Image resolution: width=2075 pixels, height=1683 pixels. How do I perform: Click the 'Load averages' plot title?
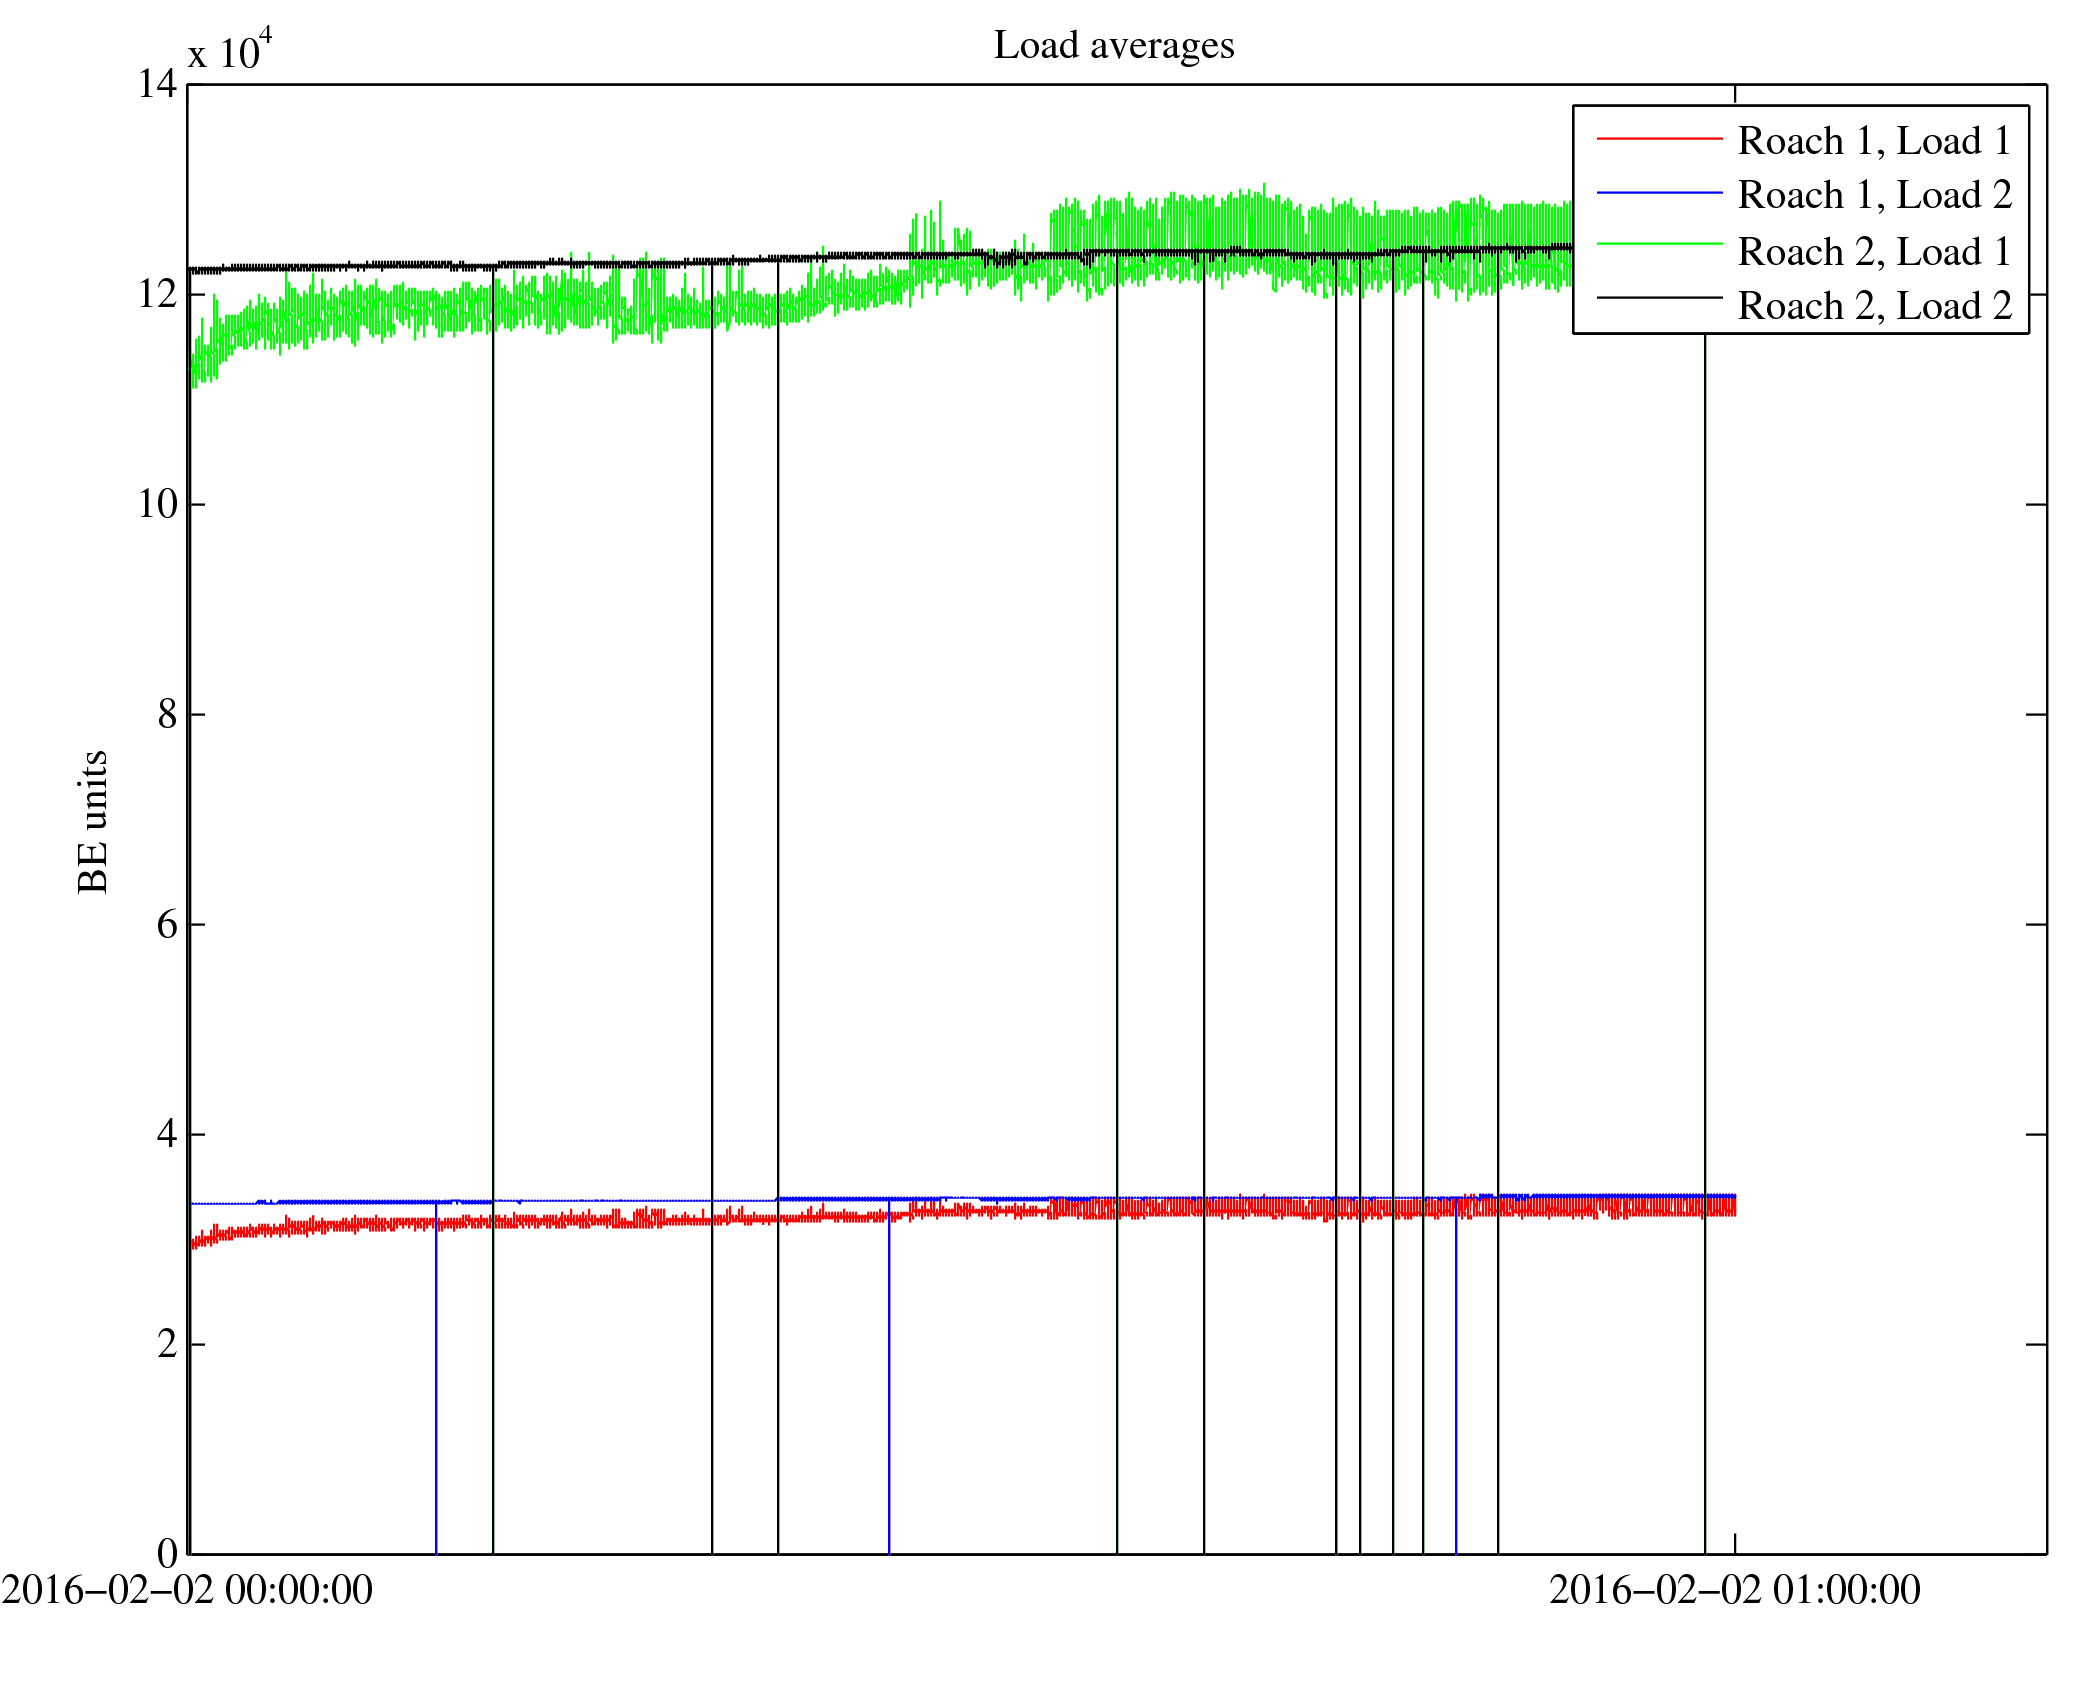[x=1113, y=46]
